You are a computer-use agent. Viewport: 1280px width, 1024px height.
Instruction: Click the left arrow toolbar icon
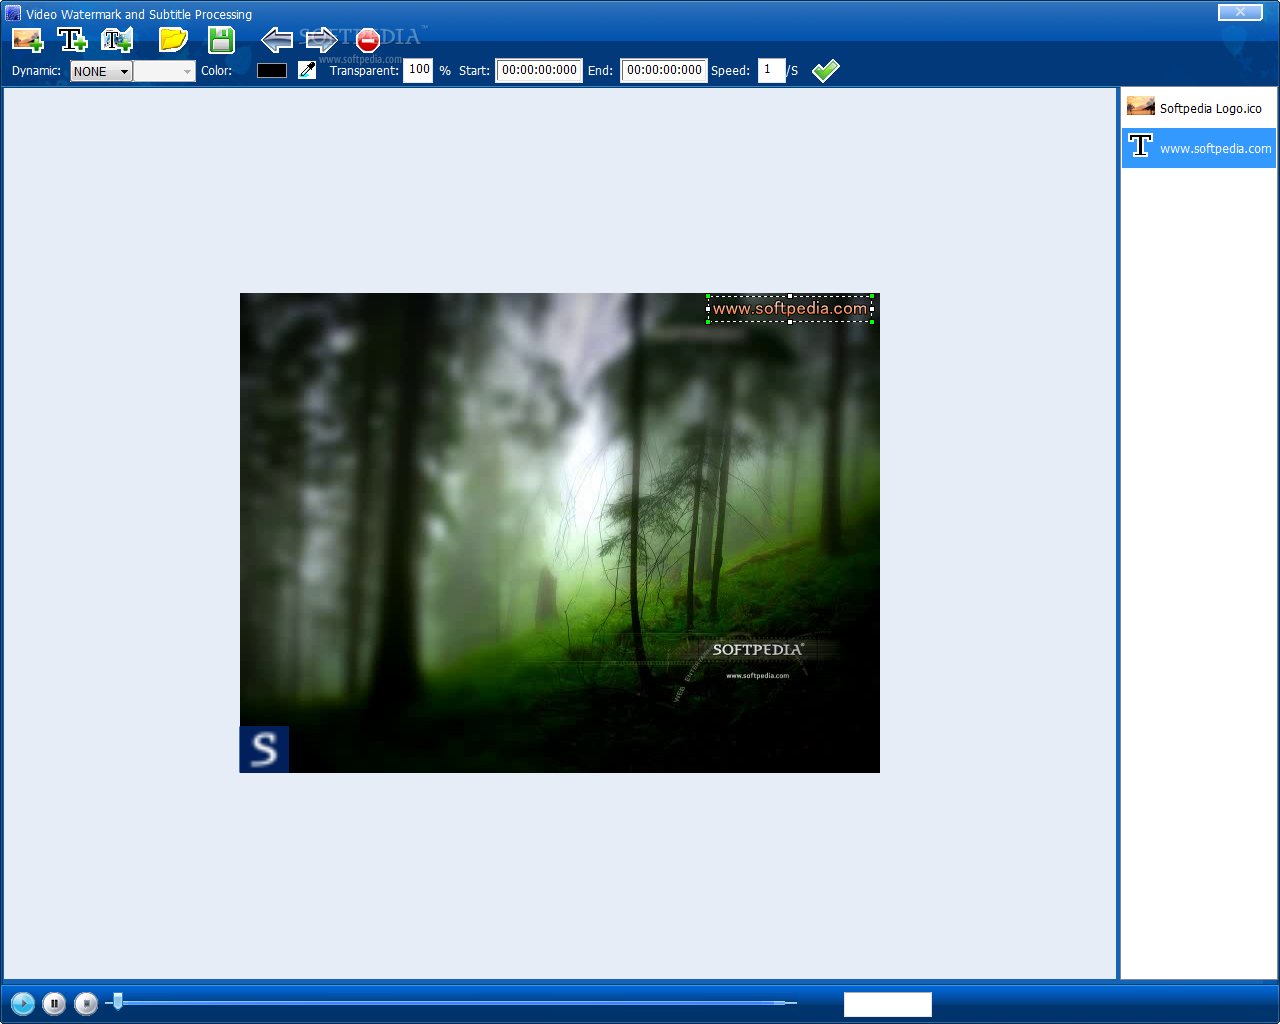click(276, 40)
